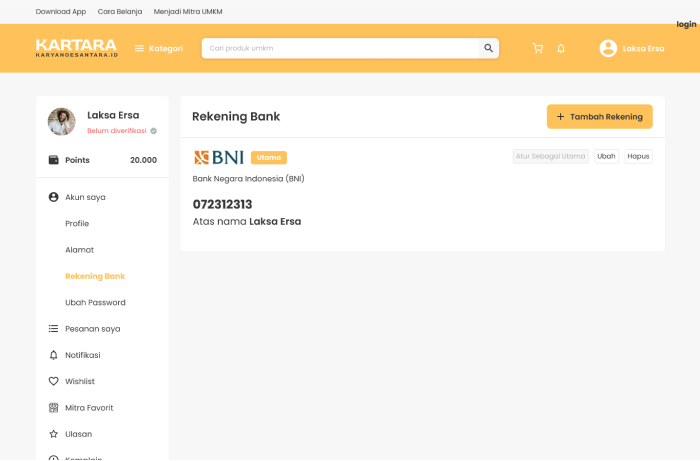The height and width of the screenshot is (461, 700).
Task: Click the Utama badge
Action: click(269, 158)
